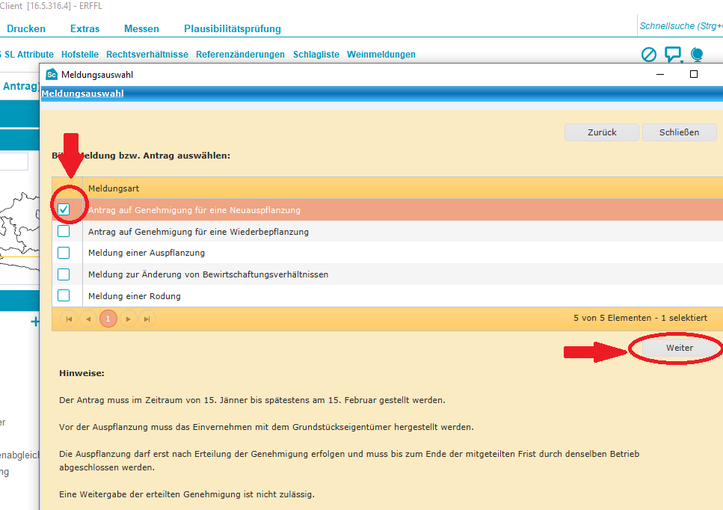Viewport: 723px width, 510px height.
Task: Click the Zurück button
Action: point(602,132)
